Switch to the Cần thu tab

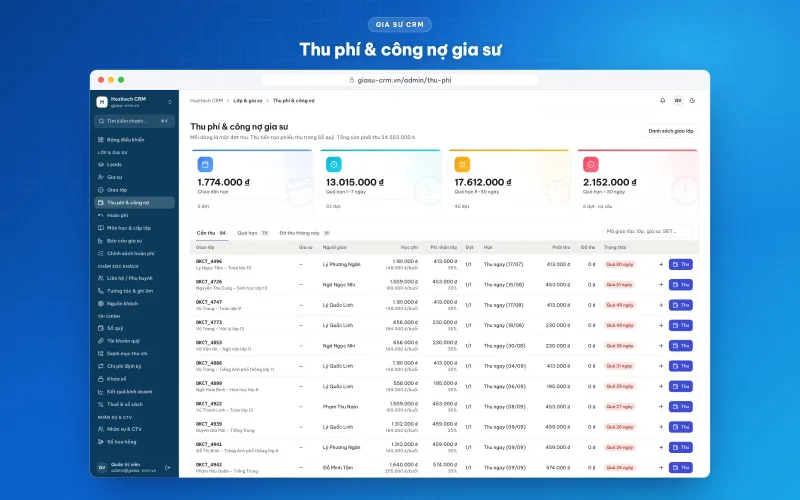point(211,233)
